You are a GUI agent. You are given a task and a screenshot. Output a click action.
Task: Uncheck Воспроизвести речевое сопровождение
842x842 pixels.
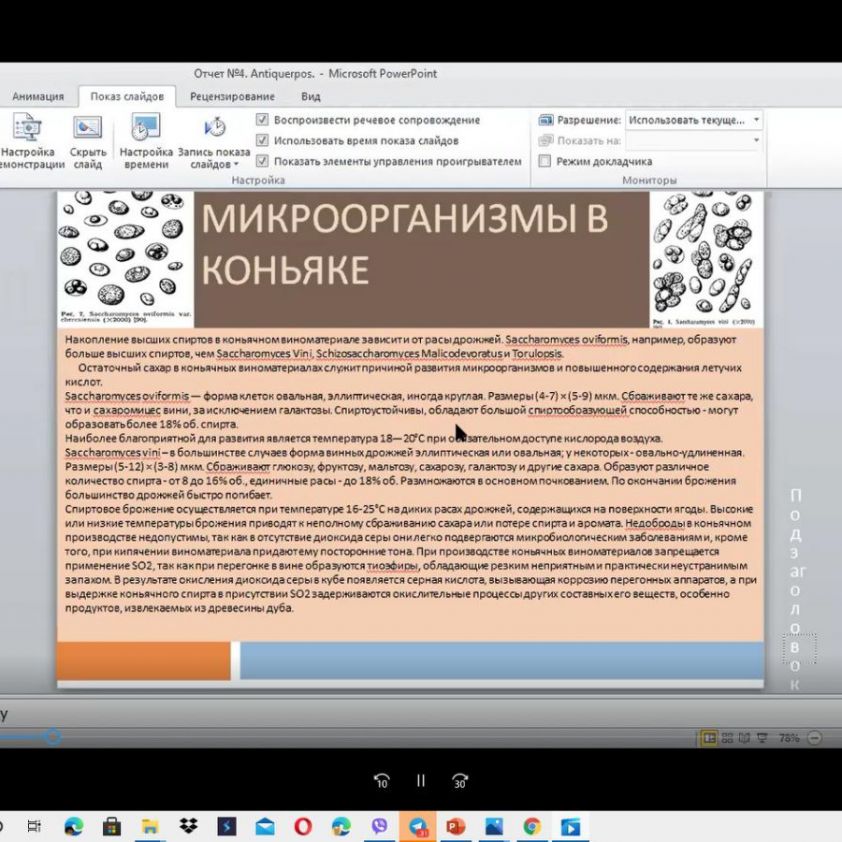263,119
